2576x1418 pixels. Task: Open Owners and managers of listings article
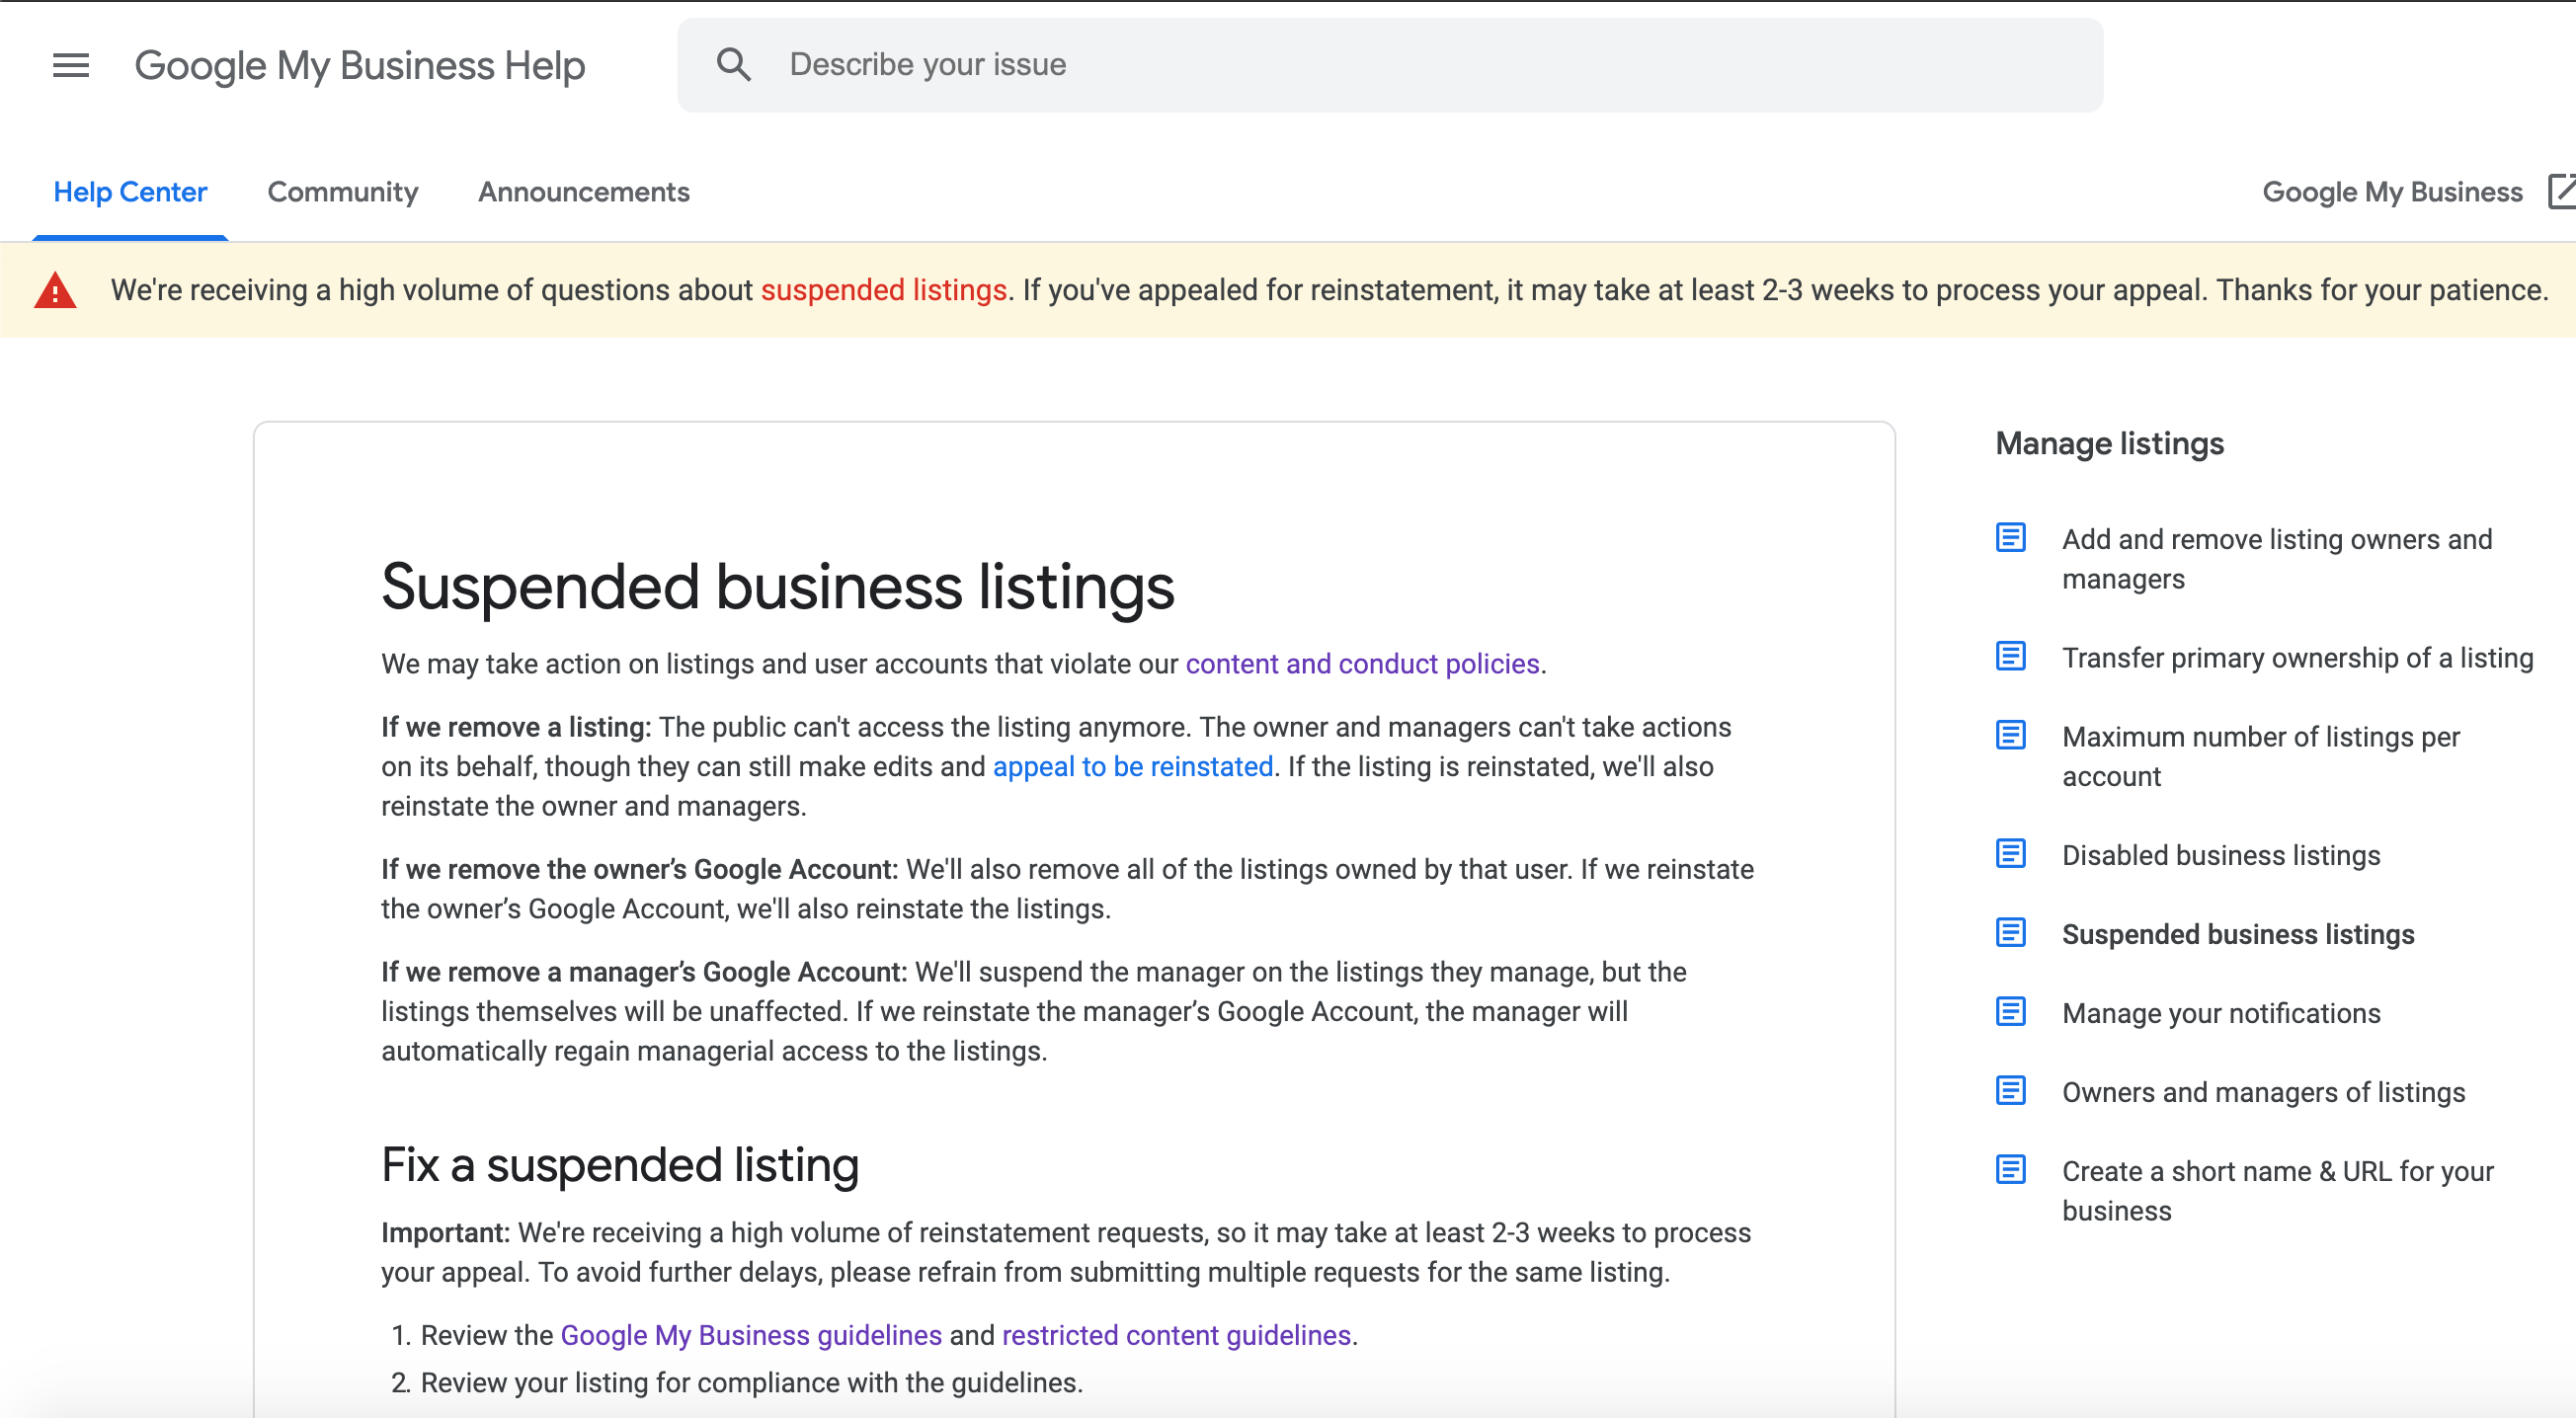tap(2264, 1093)
